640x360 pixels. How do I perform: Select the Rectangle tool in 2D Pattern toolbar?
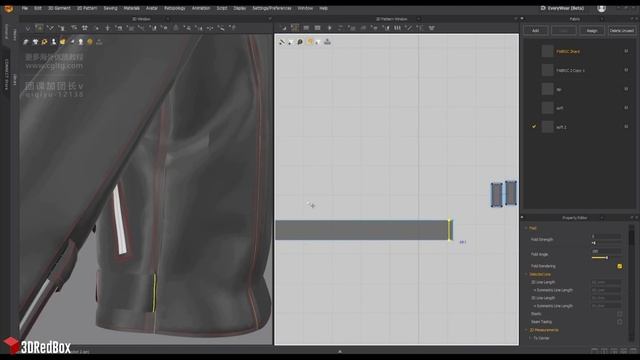(x=317, y=28)
